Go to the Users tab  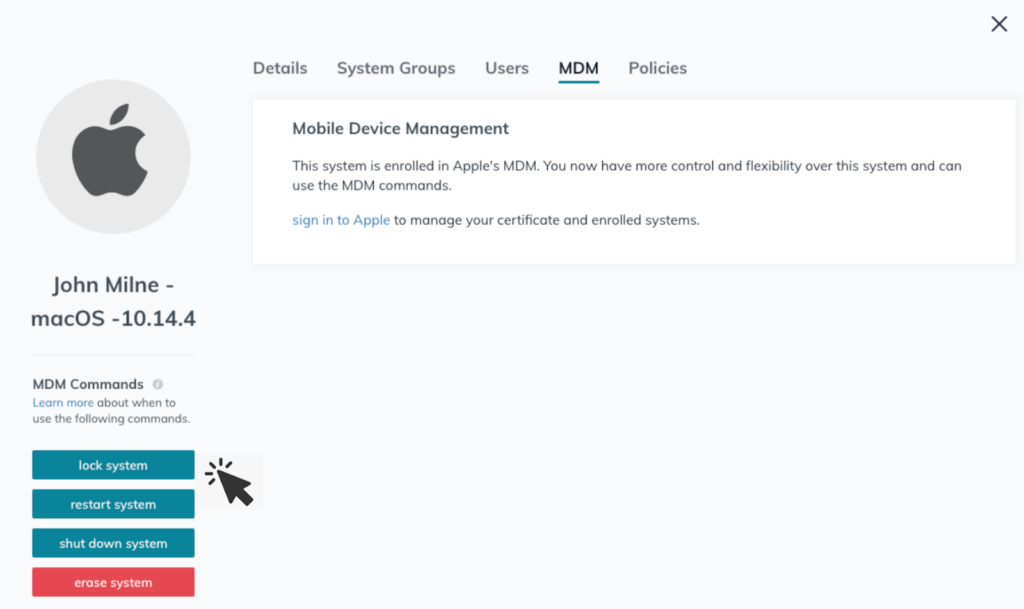(x=506, y=68)
